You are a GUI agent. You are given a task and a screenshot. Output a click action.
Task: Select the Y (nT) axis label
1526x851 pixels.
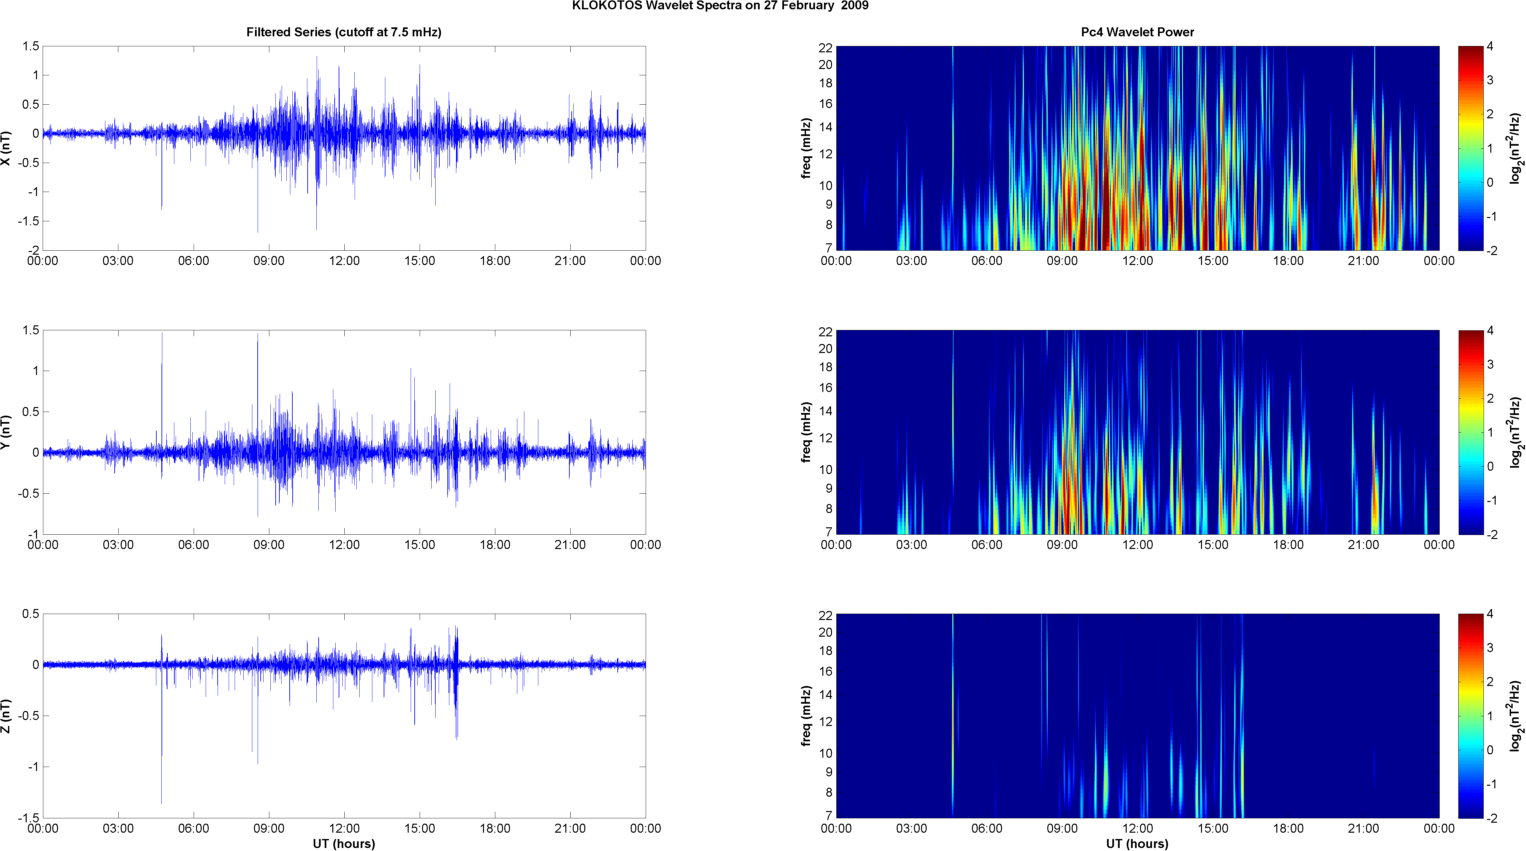[x=6, y=432]
